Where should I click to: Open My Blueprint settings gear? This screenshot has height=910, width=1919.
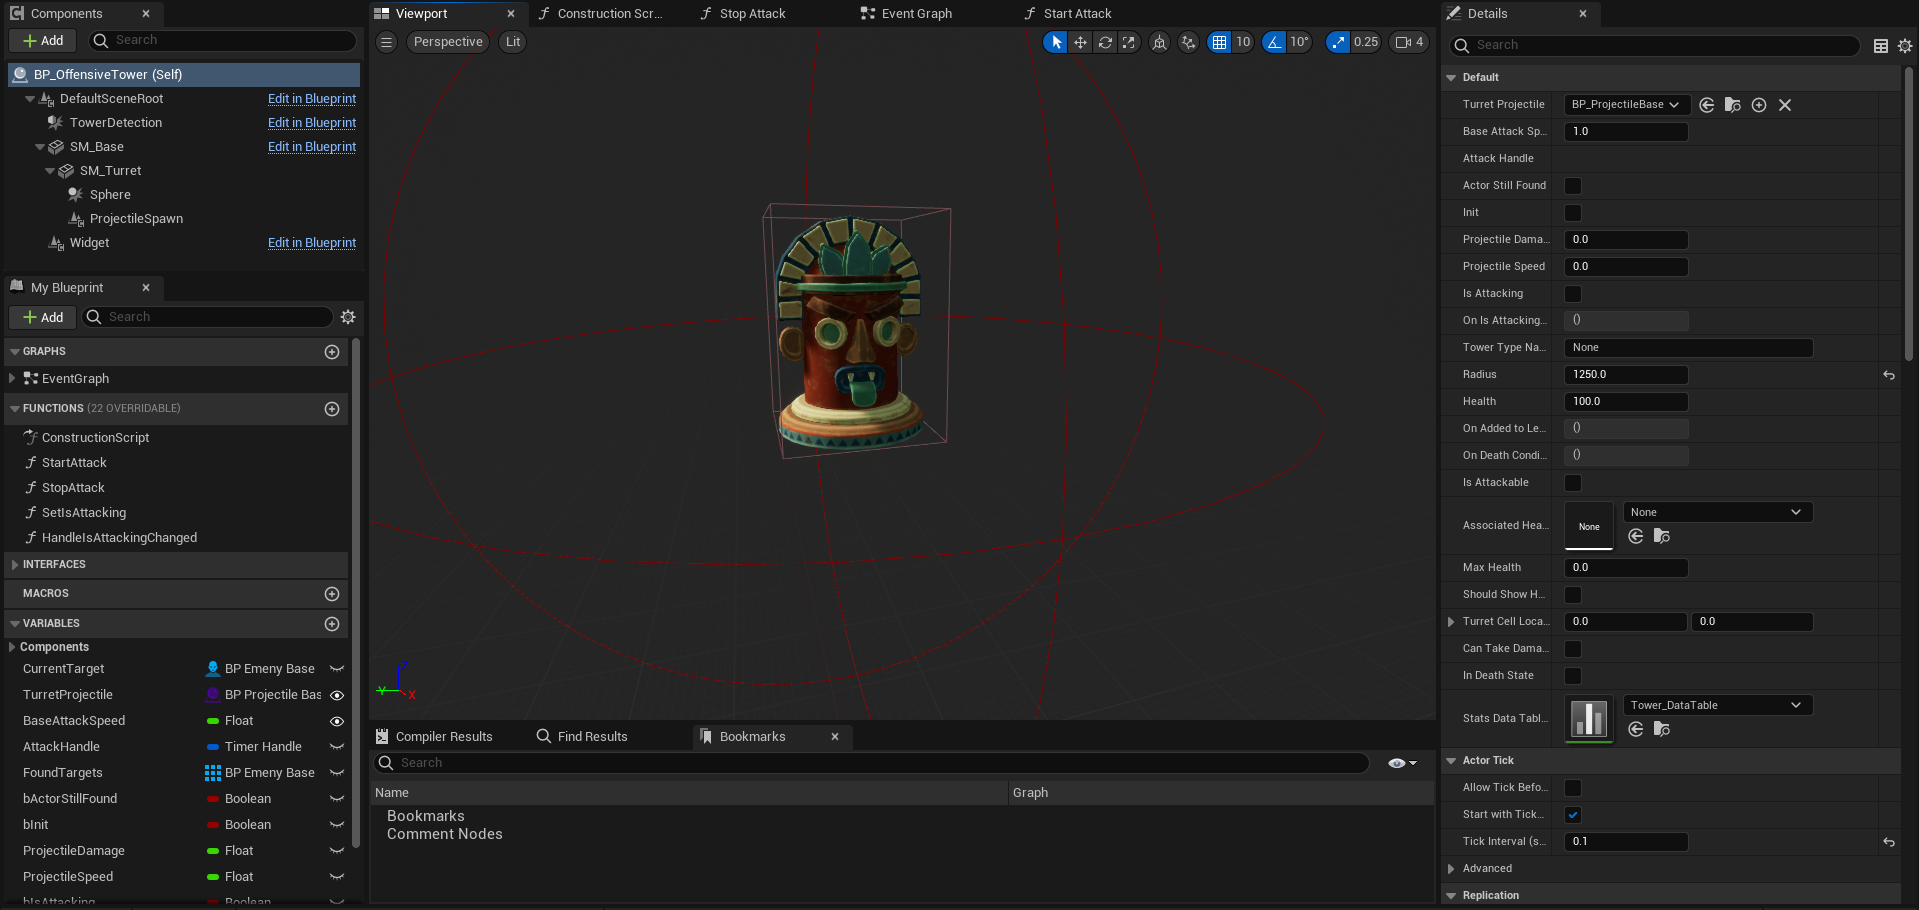[x=348, y=317]
